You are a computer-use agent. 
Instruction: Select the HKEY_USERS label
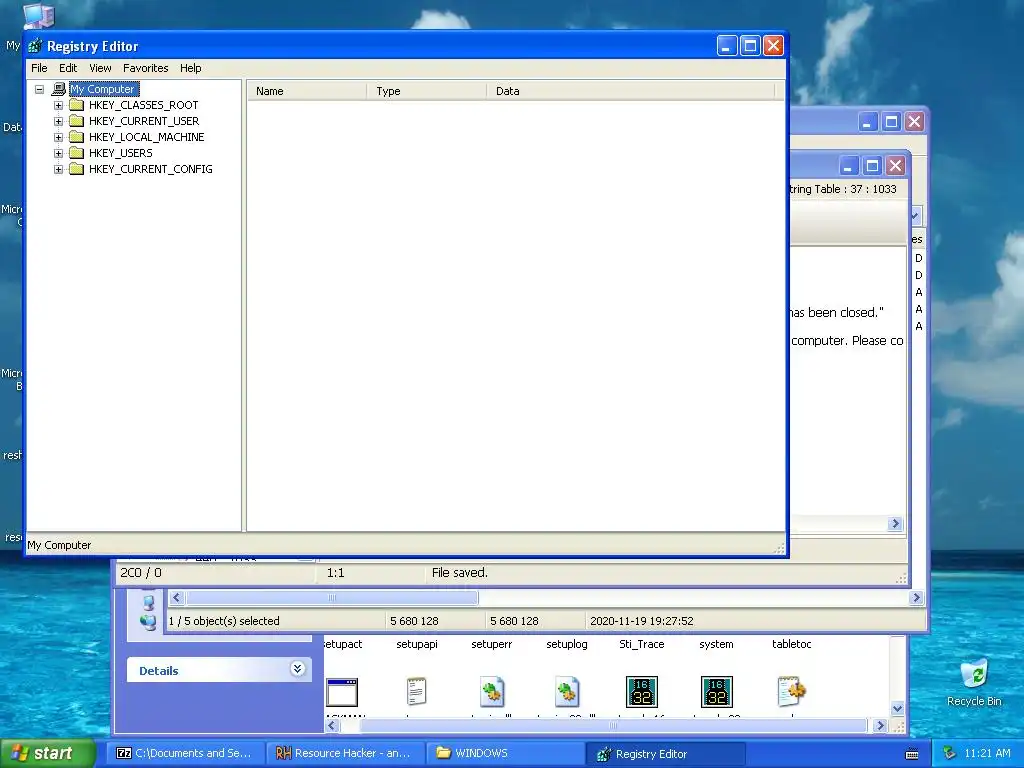point(120,153)
